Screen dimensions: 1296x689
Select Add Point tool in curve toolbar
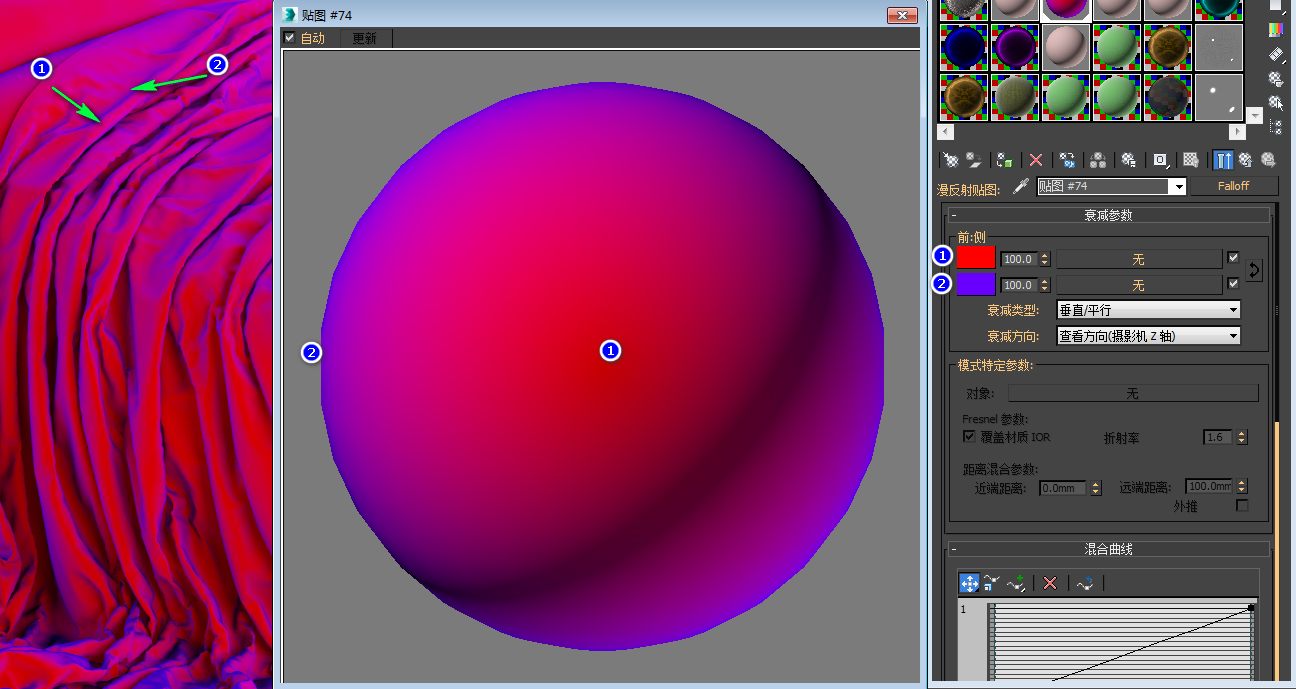tap(1016, 583)
